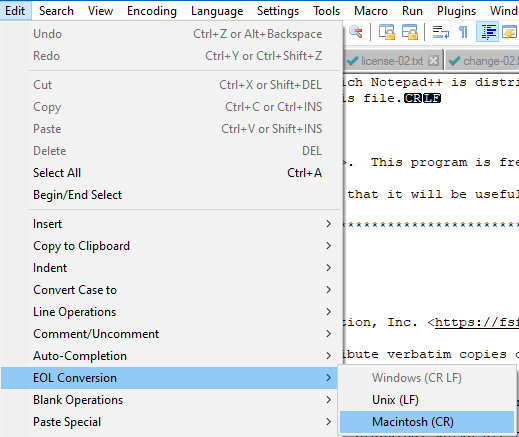
Task: Choose Copy in the Edit menu
Action: pos(172,107)
